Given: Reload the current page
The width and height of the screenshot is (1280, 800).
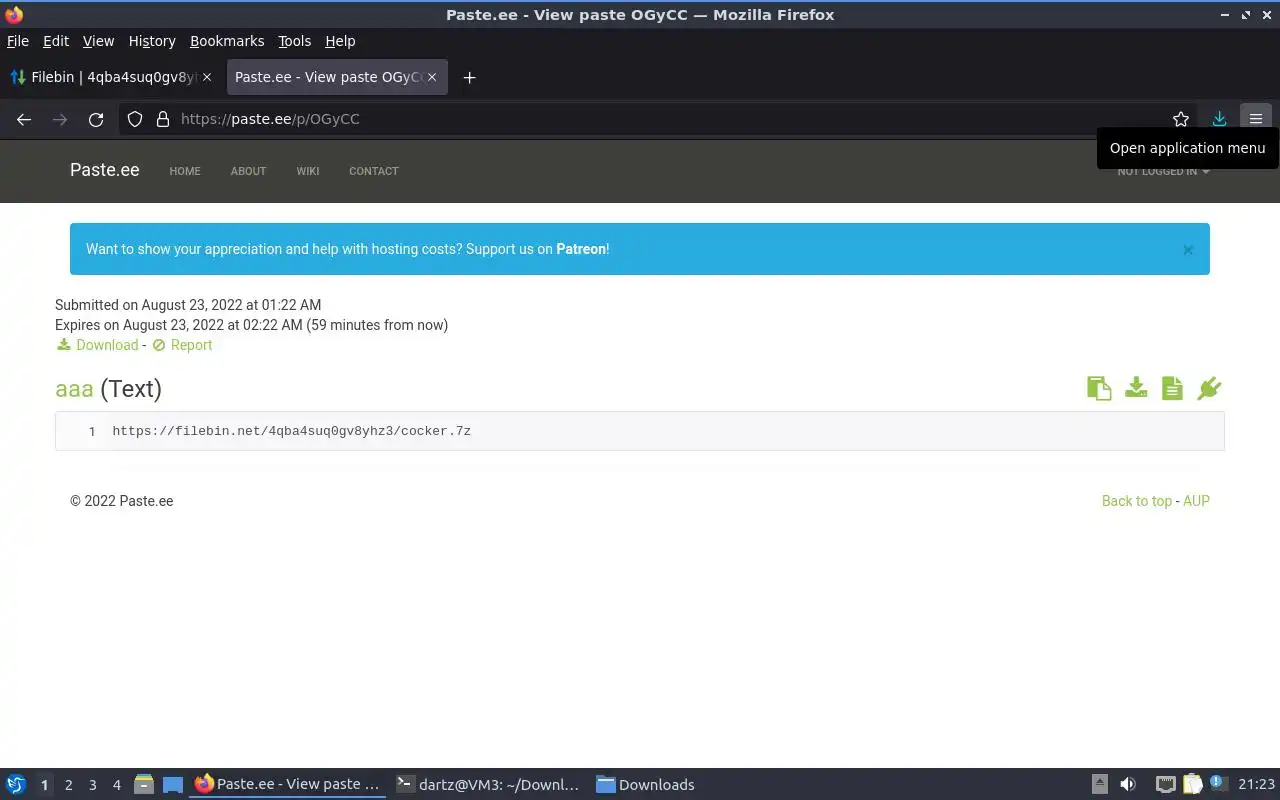Looking at the screenshot, I should 96,119.
